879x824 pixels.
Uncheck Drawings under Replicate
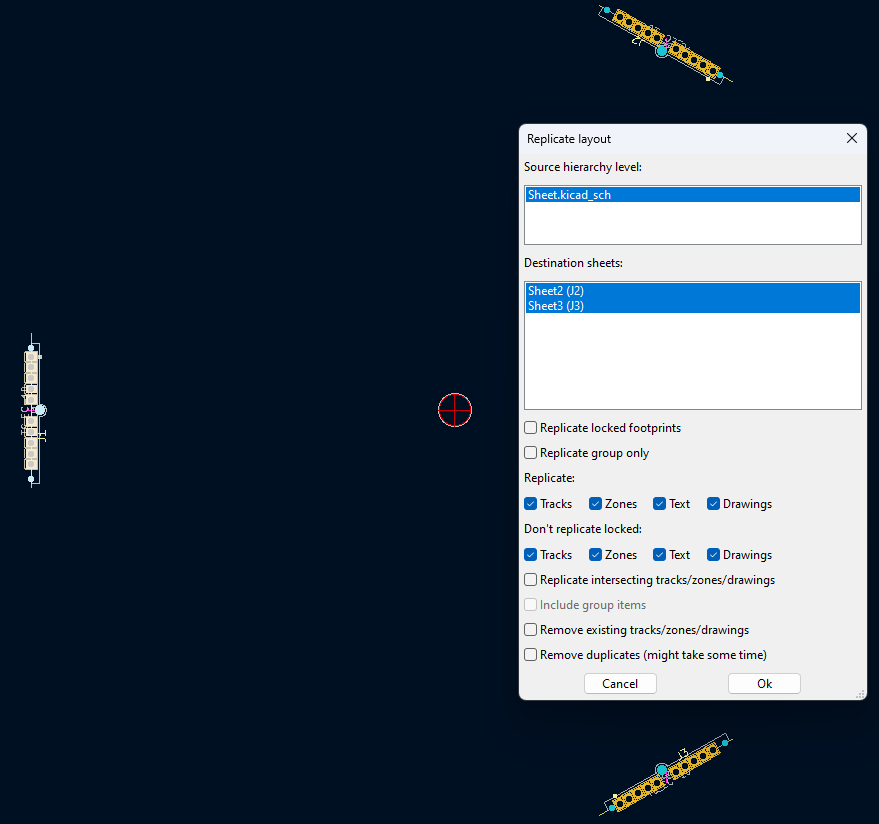[713, 503]
